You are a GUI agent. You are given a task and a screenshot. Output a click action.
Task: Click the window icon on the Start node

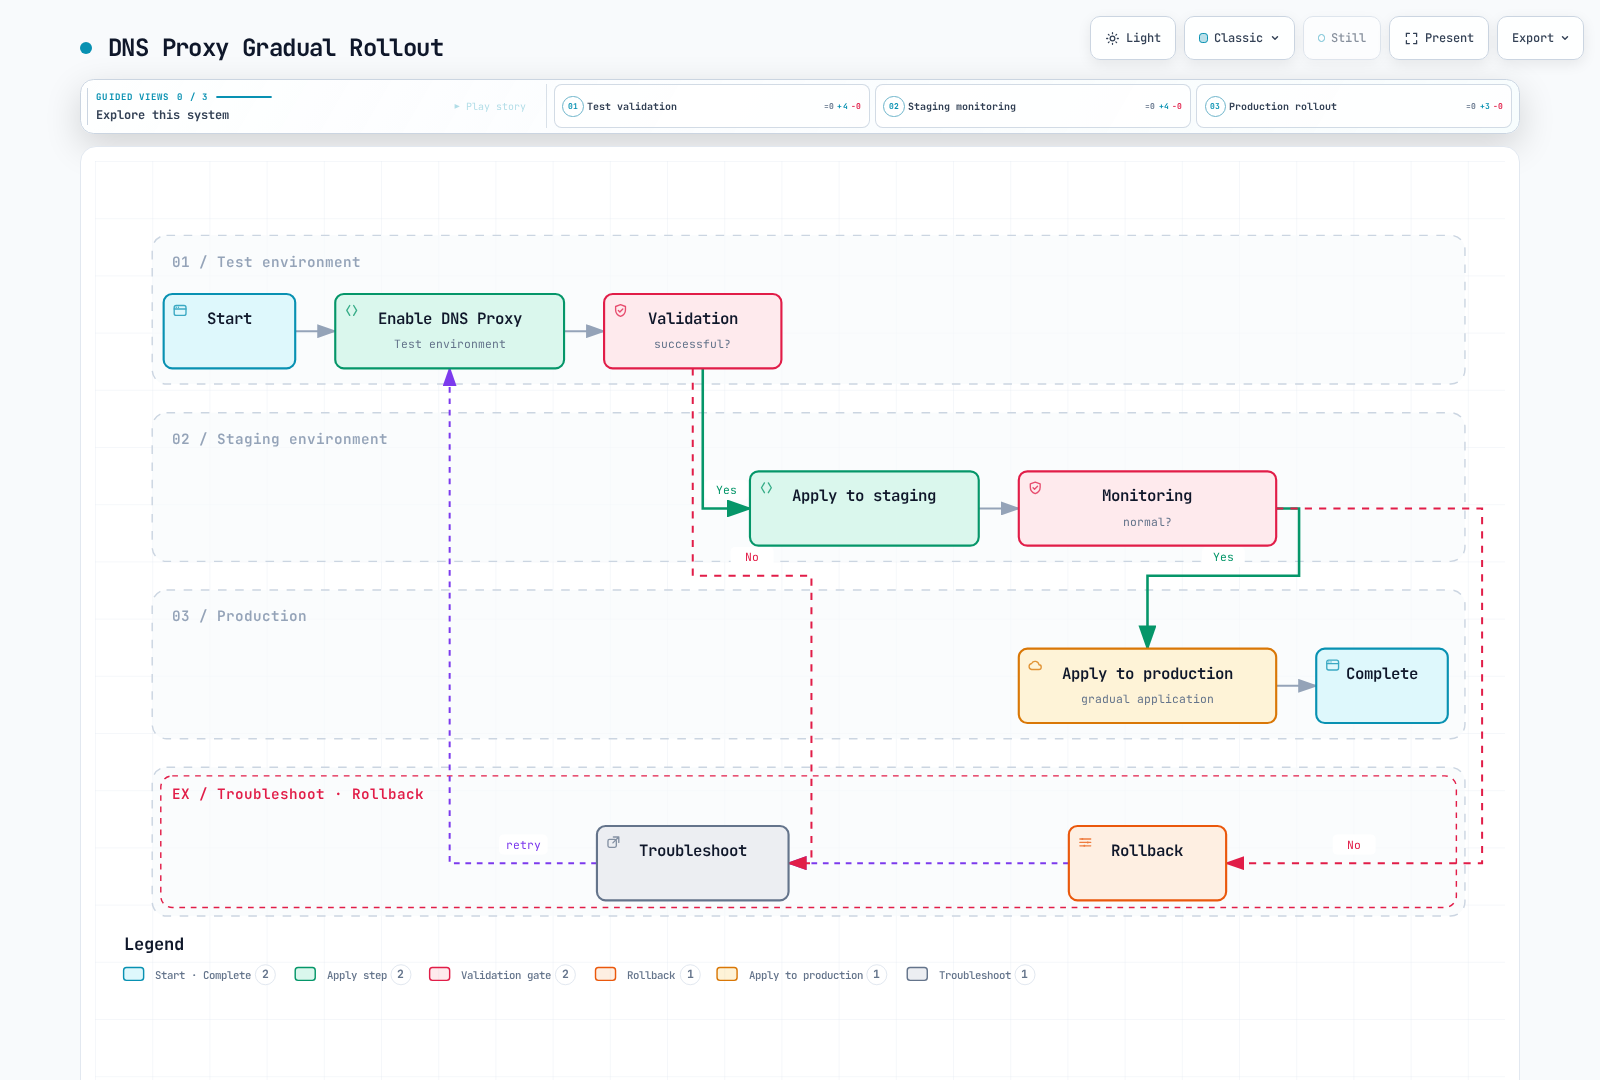tap(180, 311)
